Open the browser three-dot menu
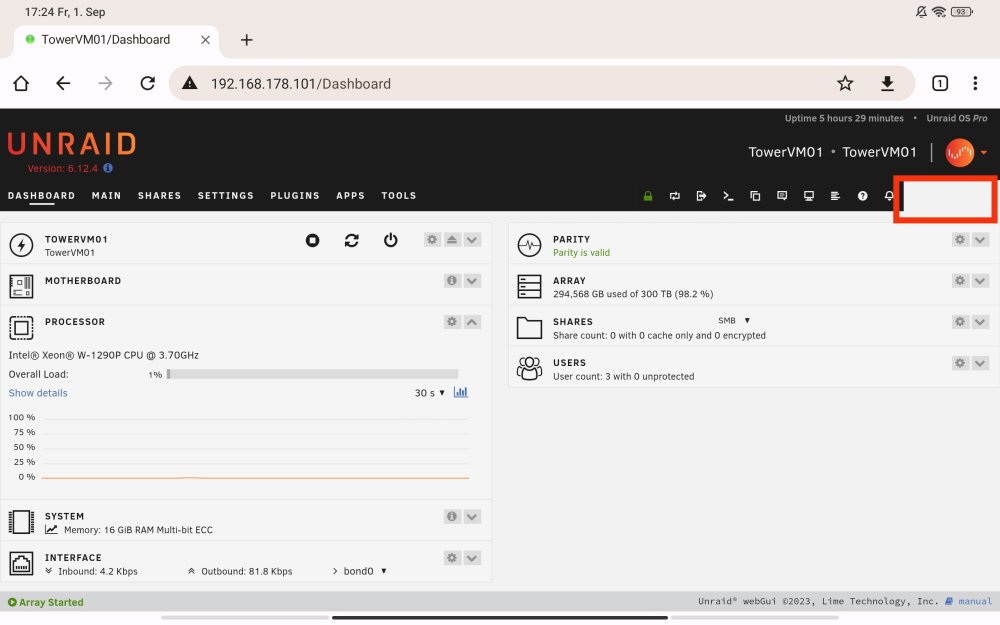The image size is (1000, 625). pos(975,84)
